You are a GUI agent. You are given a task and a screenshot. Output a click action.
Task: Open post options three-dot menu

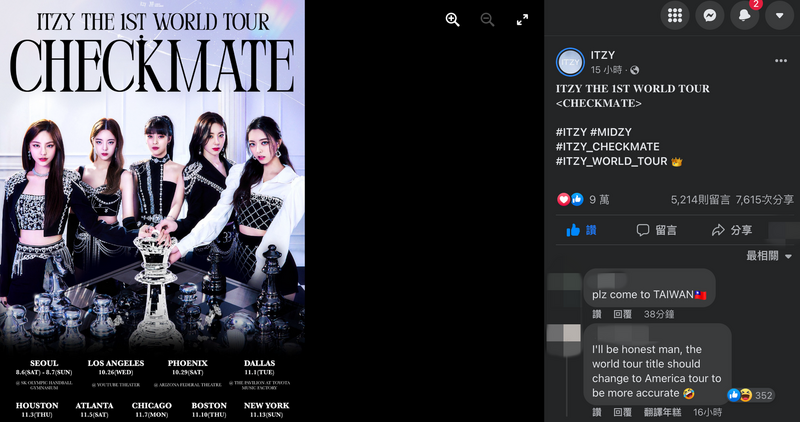pos(781,61)
